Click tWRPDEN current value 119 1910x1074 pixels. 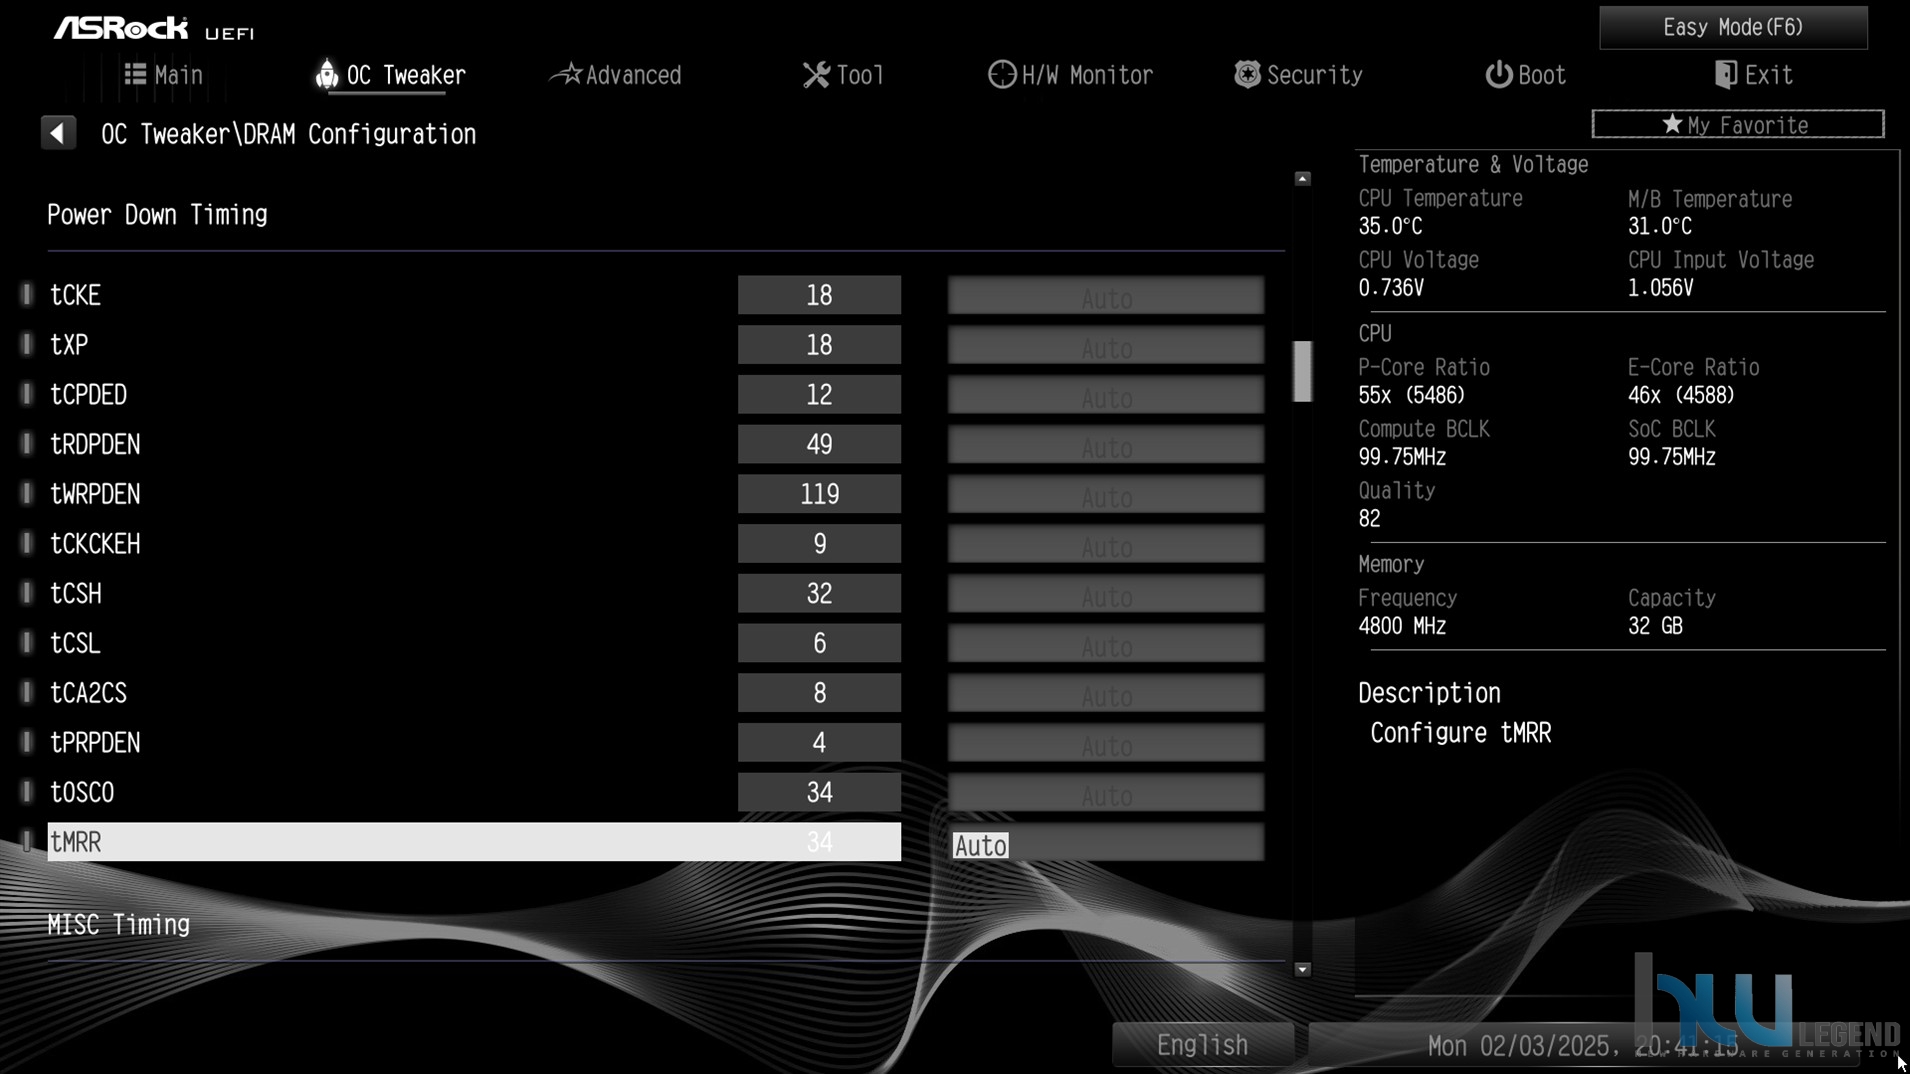coord(819,494)
